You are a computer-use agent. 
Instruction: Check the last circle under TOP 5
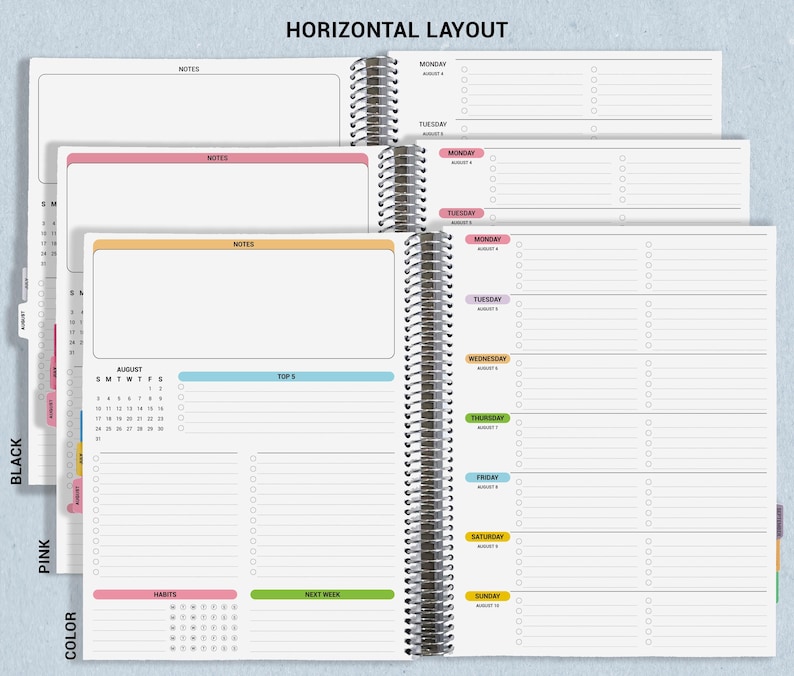coord(181,428)
